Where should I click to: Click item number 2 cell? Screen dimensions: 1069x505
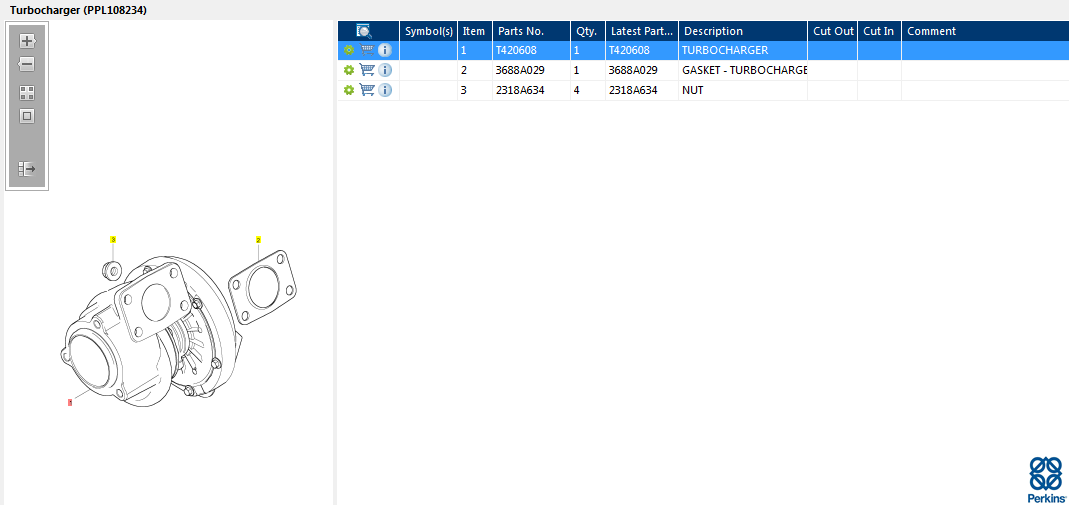coord(475,70)
